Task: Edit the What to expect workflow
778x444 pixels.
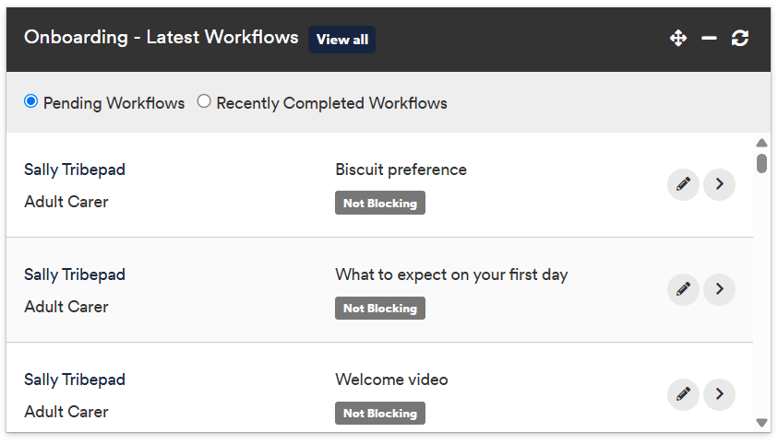Action: point(683,289)
